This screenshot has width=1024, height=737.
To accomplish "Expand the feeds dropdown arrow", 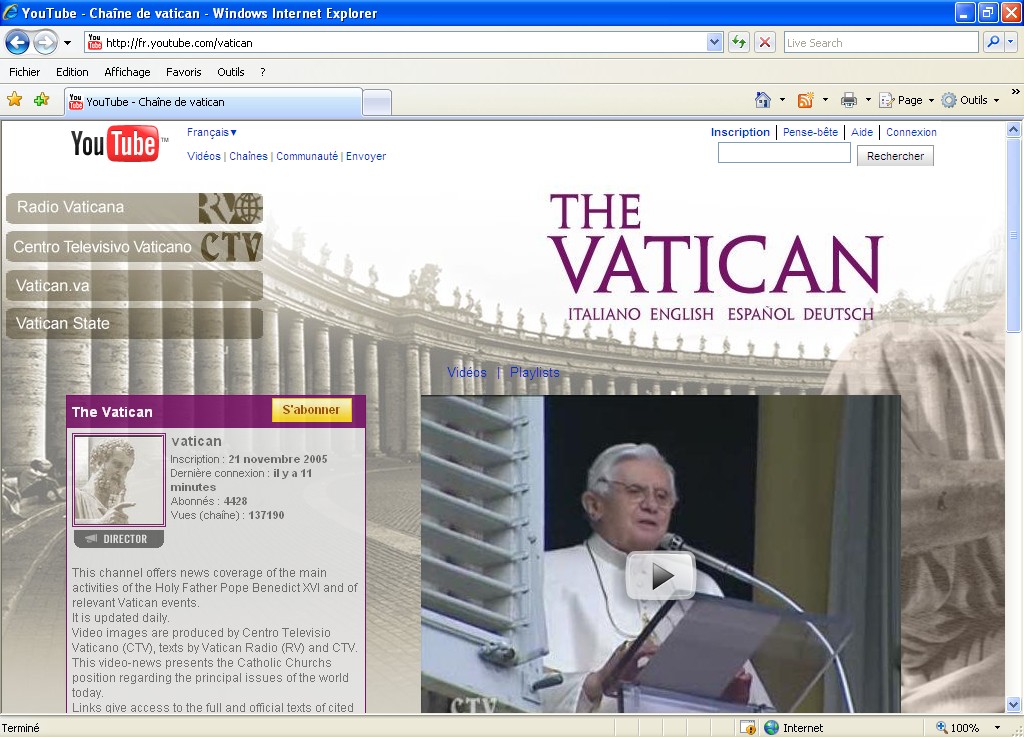I will click(x=825, y=100).
